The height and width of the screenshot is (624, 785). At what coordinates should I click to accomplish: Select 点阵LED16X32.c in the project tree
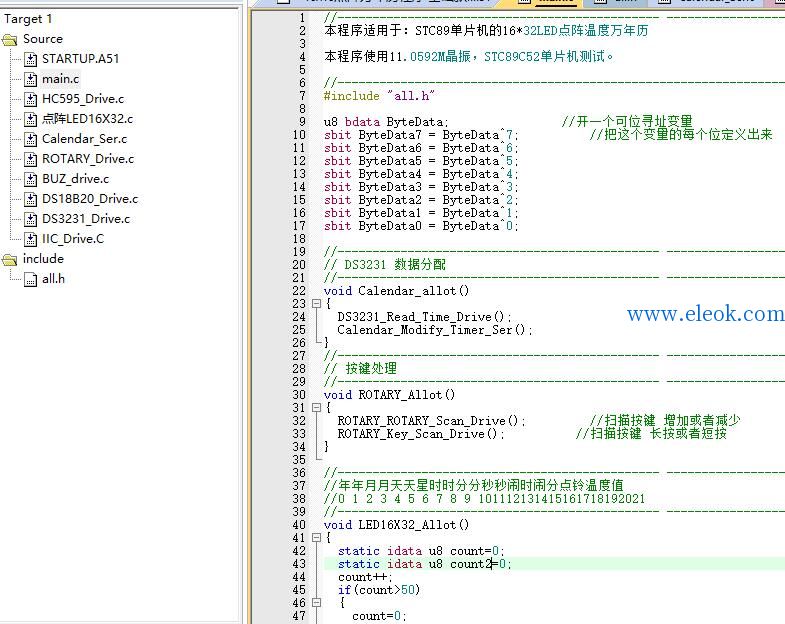[x=88, y=119]
